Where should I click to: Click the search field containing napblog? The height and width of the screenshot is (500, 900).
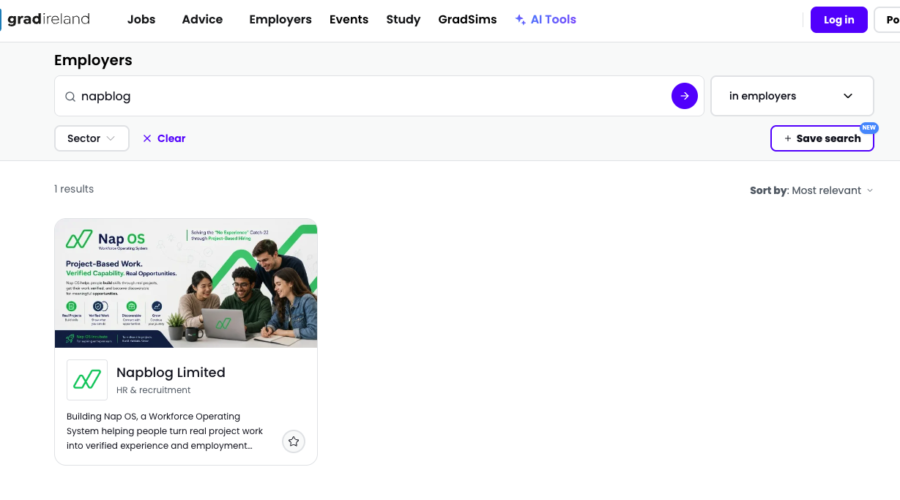pos(379,96)
